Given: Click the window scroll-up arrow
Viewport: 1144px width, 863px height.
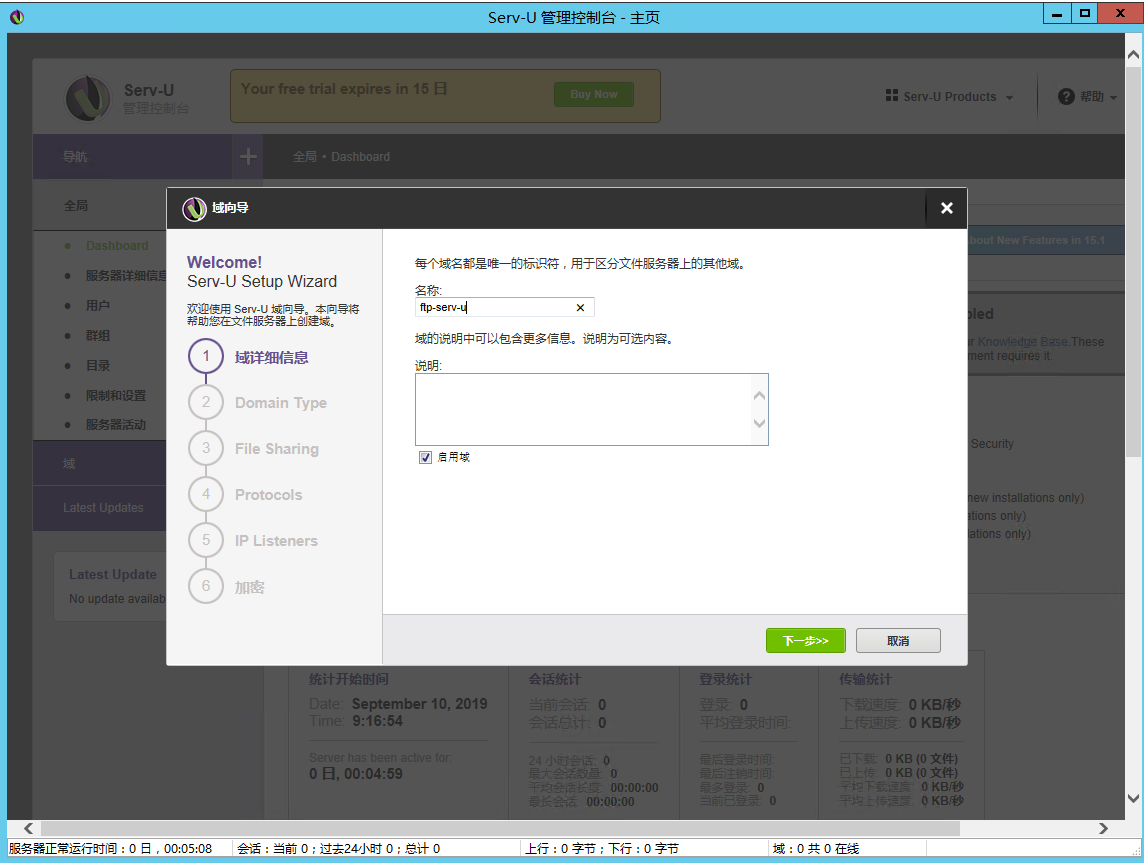Looking at the screenshot, I should click(1133, 55).
